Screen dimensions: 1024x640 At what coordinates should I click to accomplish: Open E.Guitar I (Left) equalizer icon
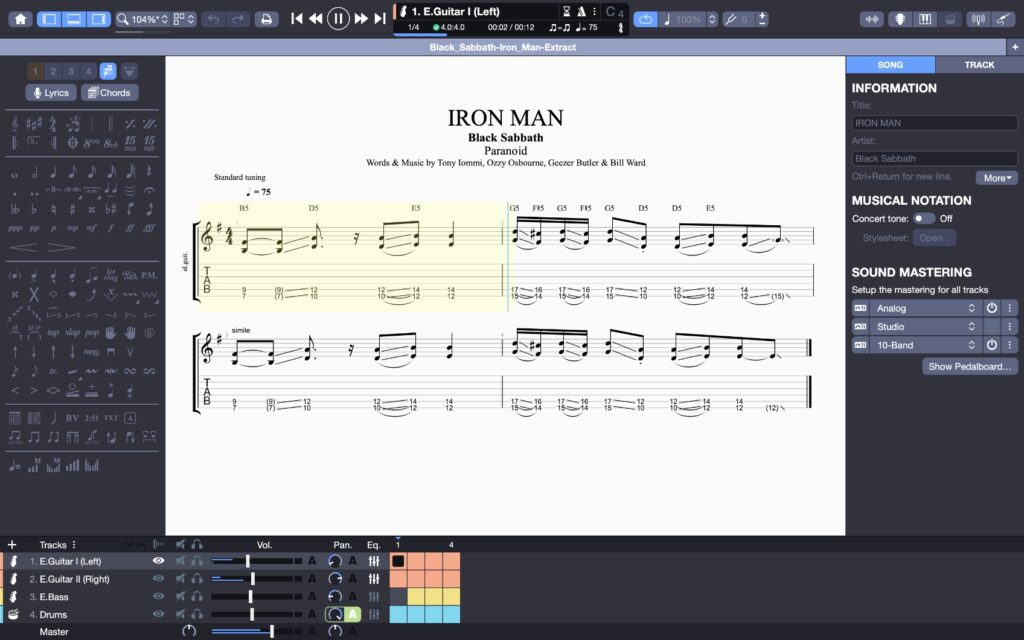pyautogui.click(x=374, y=561)
